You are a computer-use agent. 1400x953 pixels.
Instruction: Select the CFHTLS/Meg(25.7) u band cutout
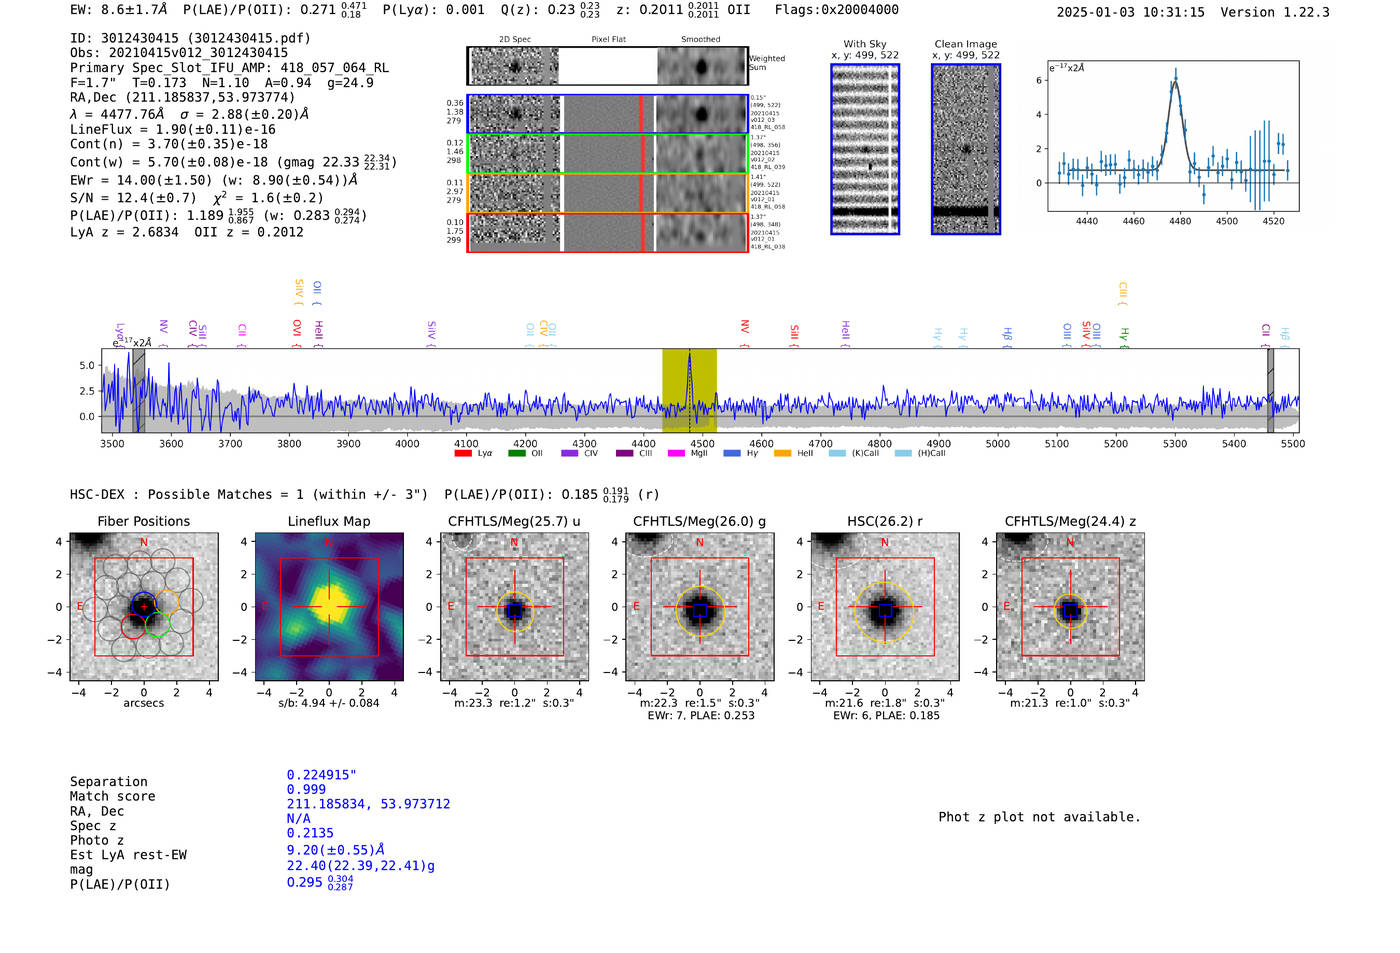514,607
